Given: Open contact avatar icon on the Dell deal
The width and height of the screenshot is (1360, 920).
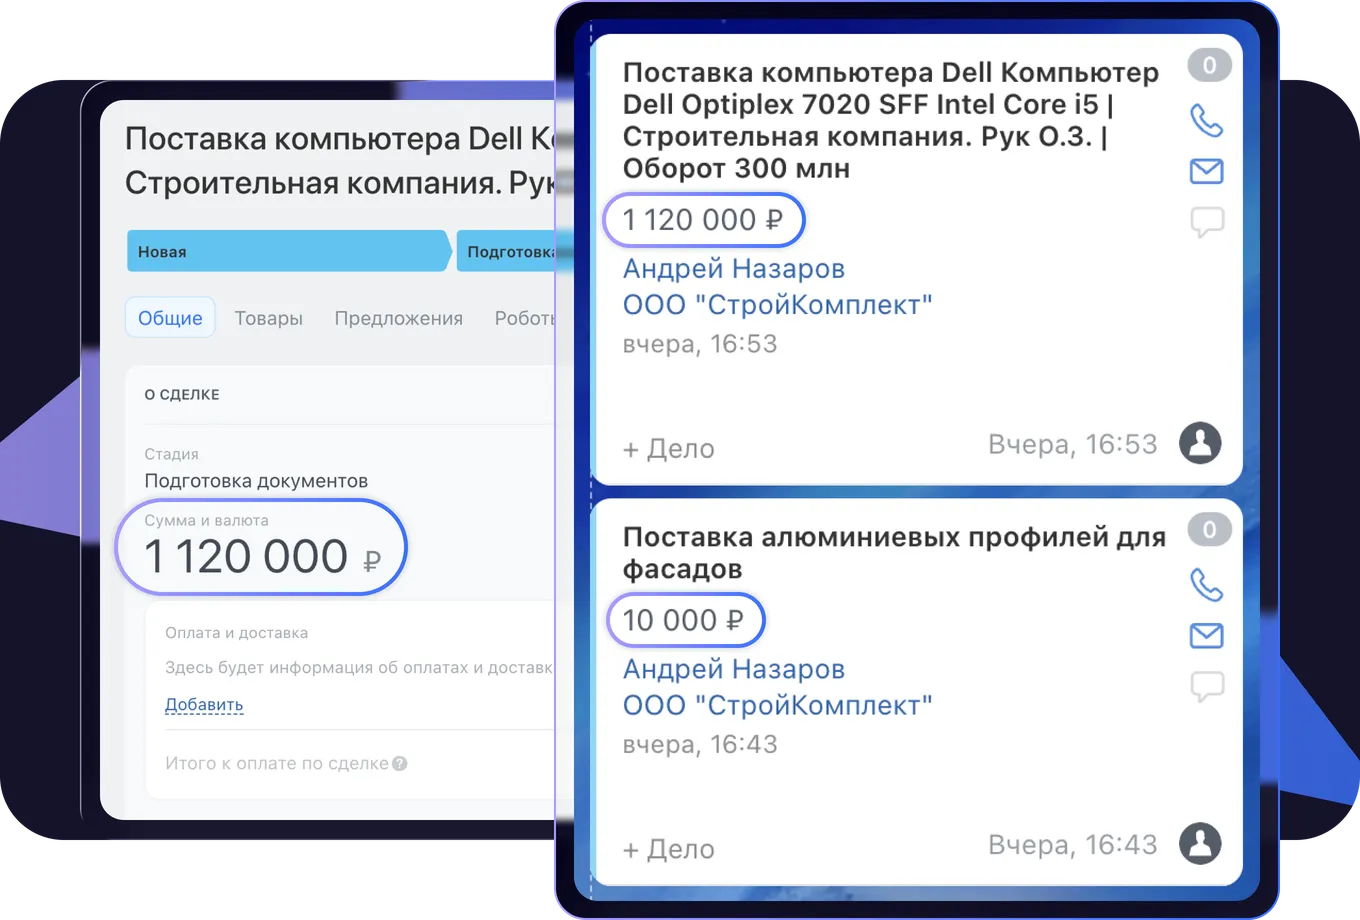Looking at the screenshot, I should pyautogui.click(x=1201, y=443).
